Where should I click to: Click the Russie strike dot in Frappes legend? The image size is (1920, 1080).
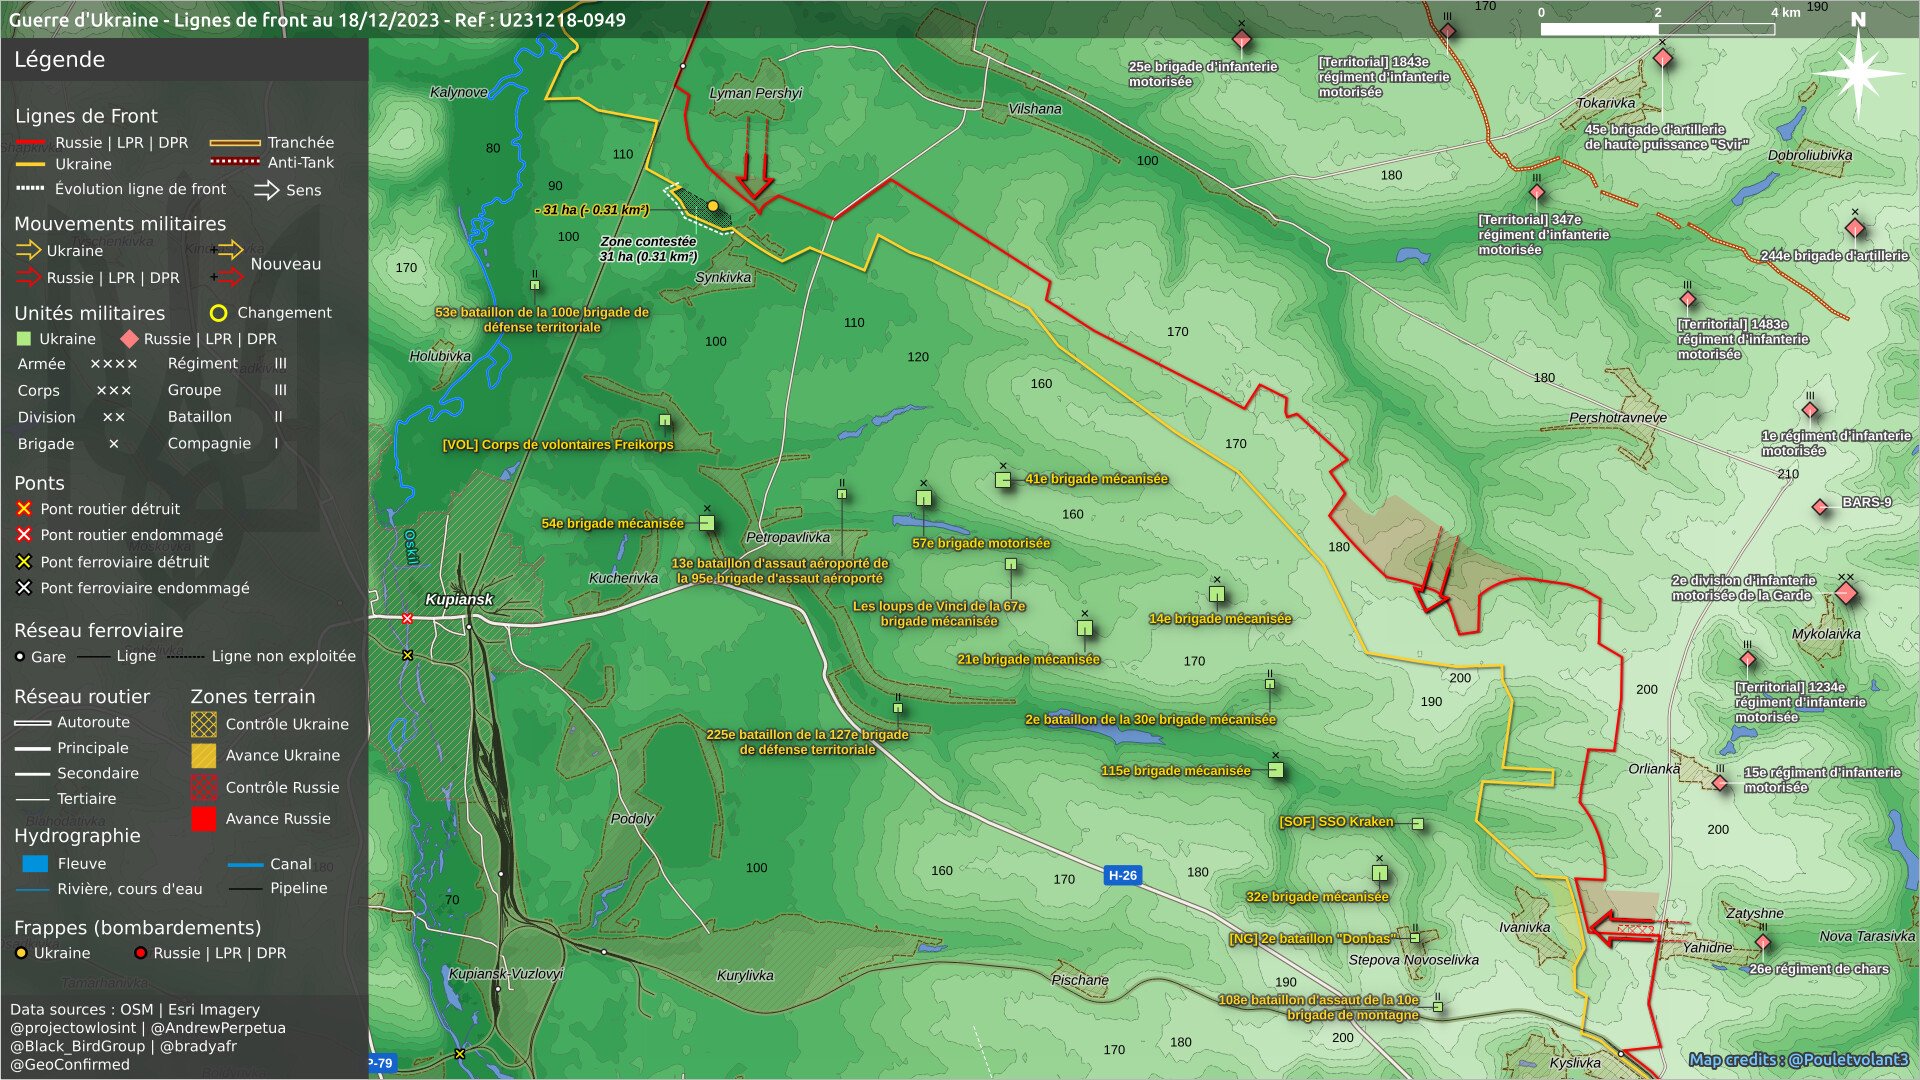[x=141, y=953]
